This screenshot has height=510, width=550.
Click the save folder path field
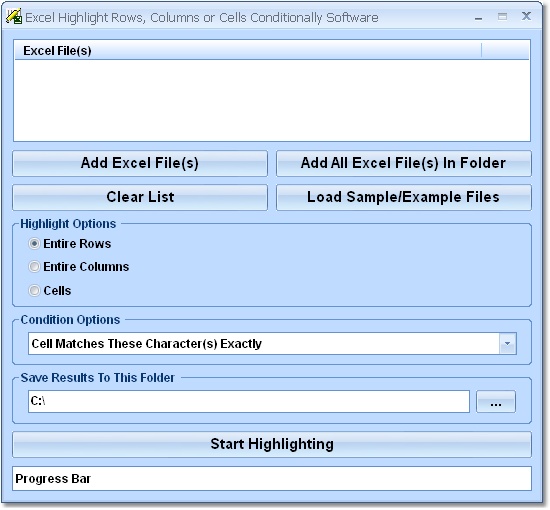[249, 402]
